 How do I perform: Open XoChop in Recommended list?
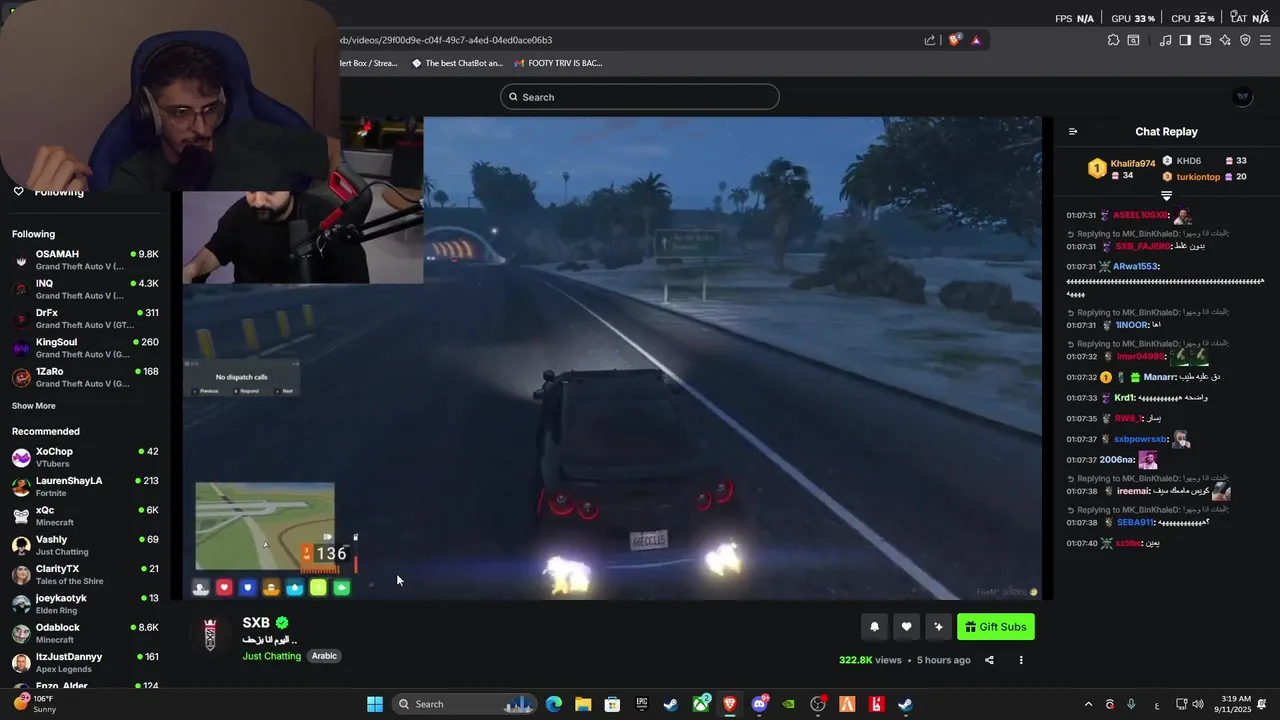[85, 457]
